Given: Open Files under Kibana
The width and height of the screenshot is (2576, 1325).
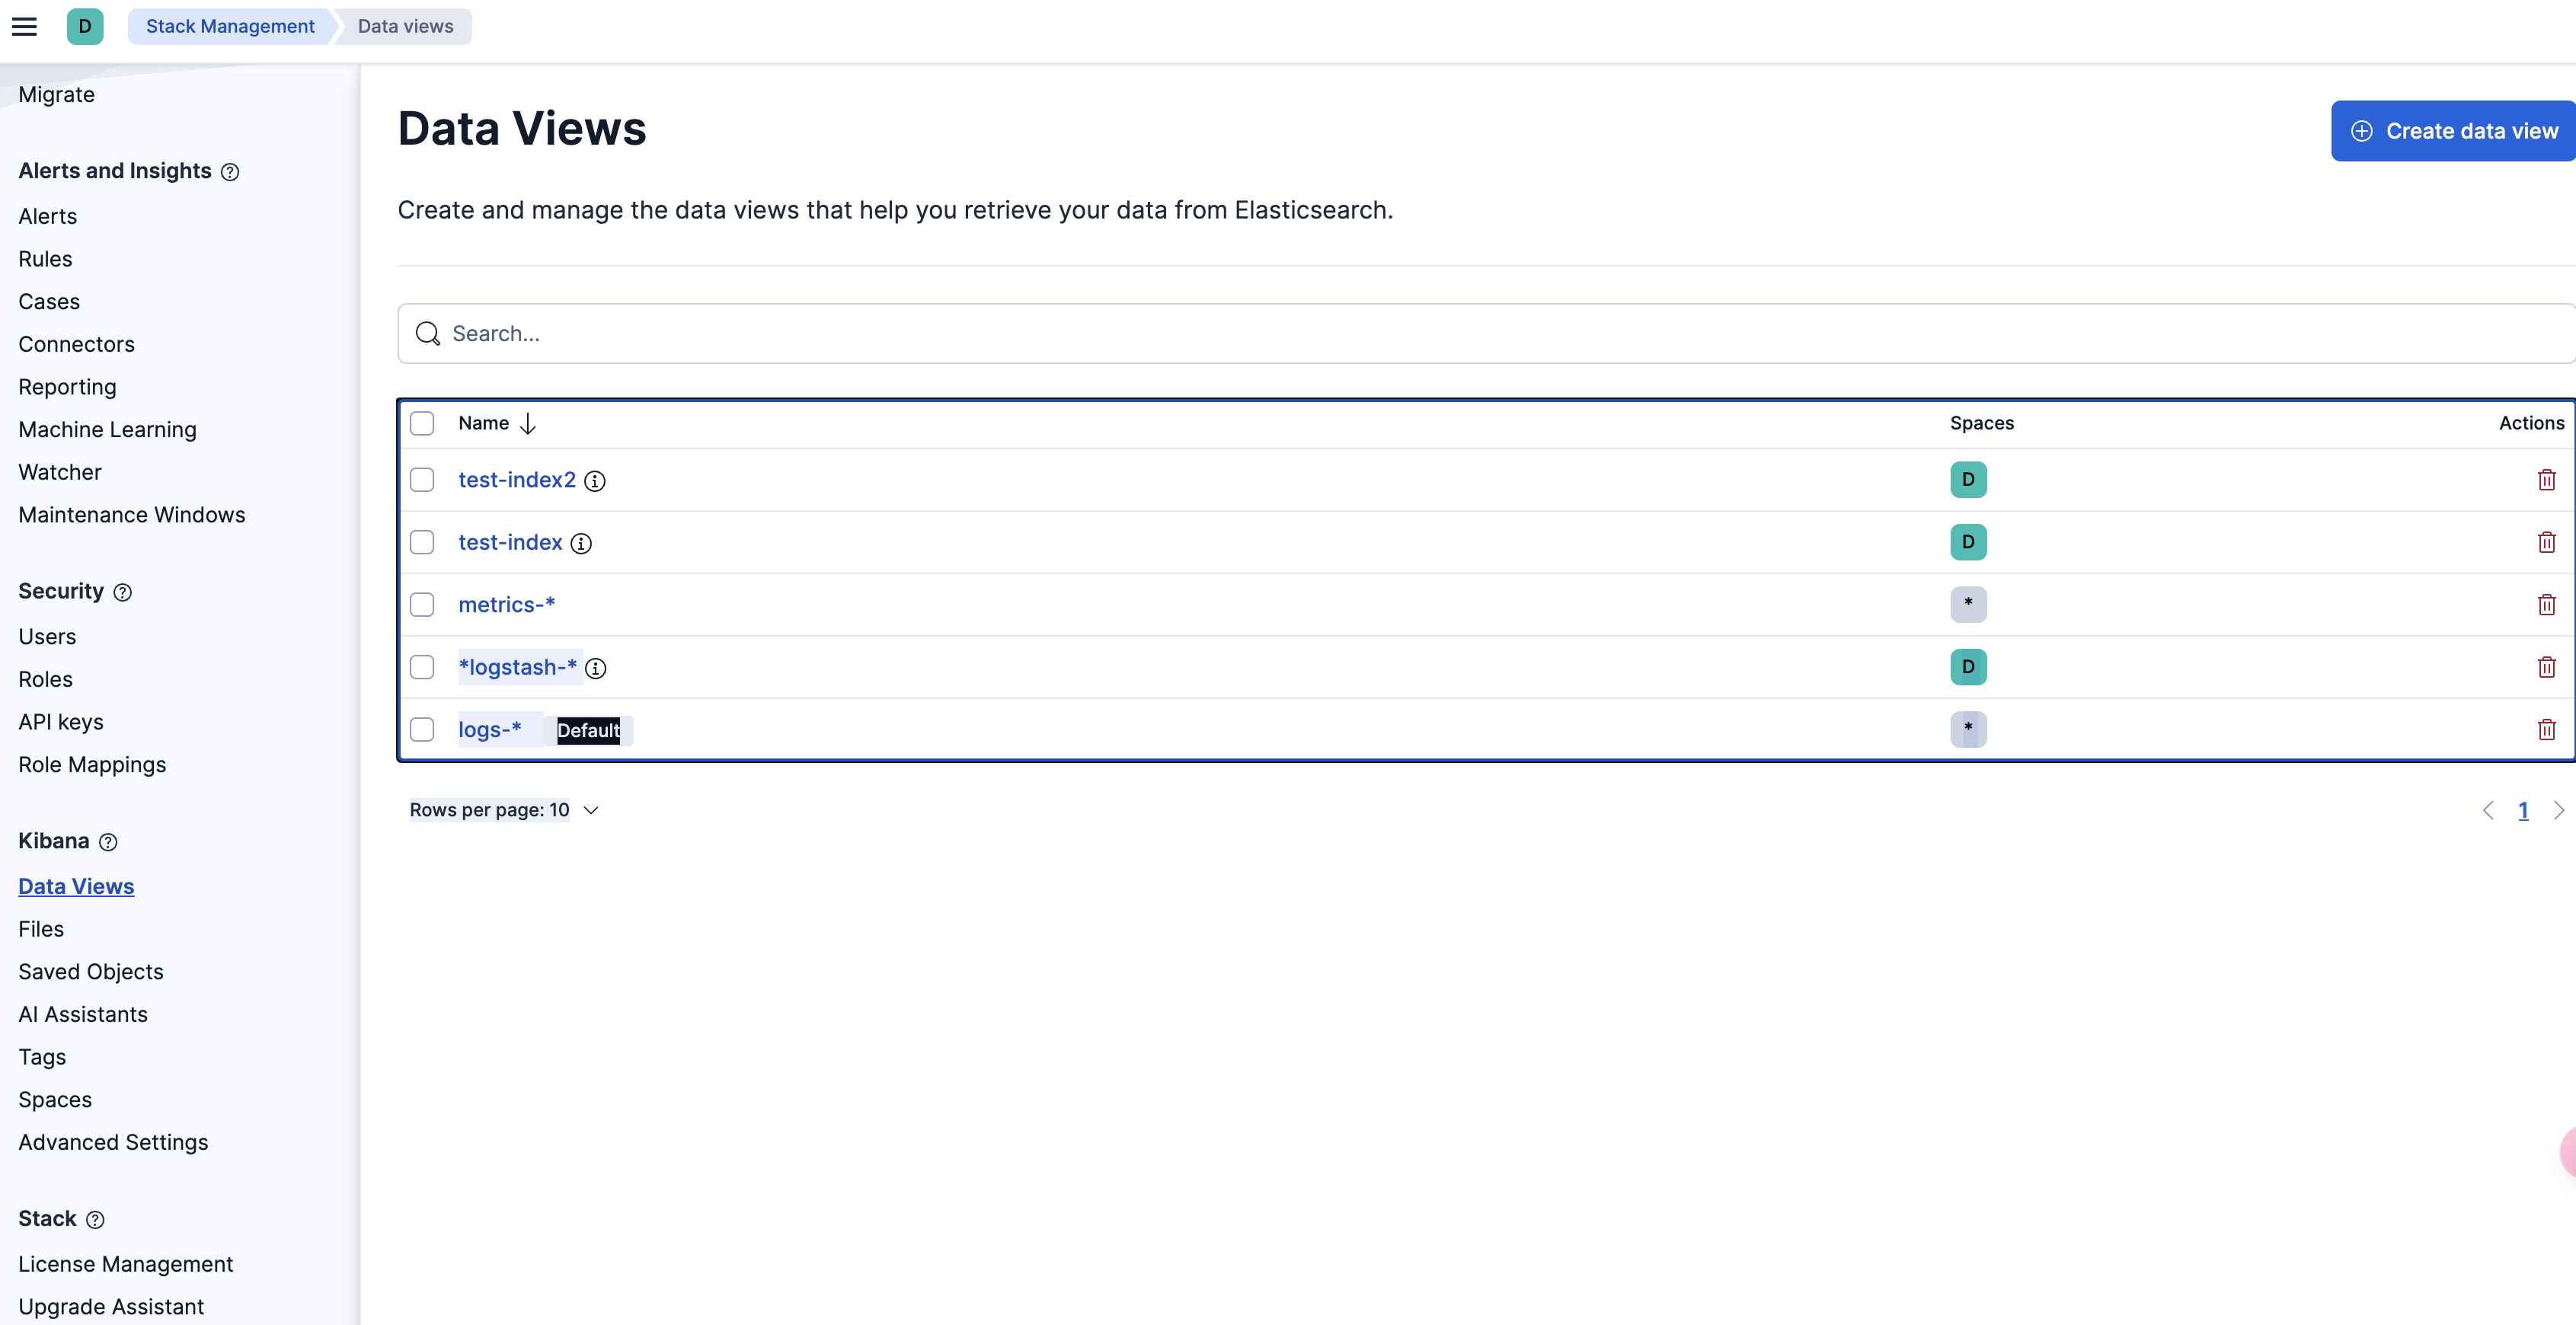Looking at the screenshot, I should [41, 930].
